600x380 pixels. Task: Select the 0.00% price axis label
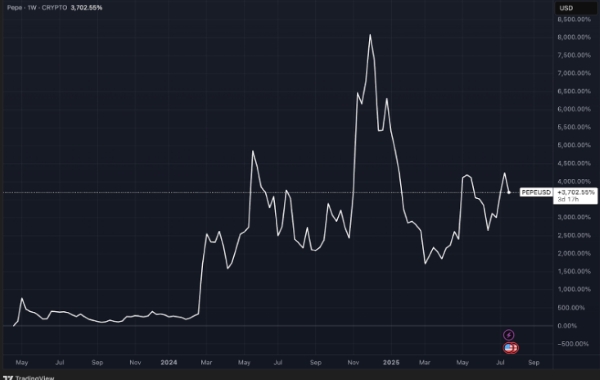(567, 326)
